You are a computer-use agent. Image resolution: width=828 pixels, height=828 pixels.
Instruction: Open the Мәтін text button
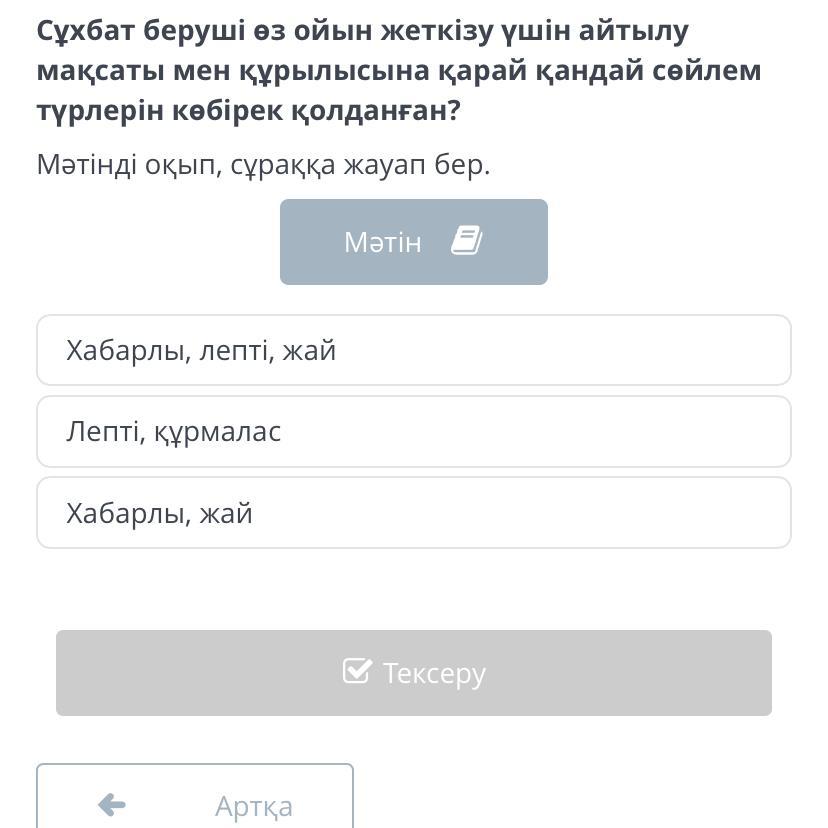(413, 242)
